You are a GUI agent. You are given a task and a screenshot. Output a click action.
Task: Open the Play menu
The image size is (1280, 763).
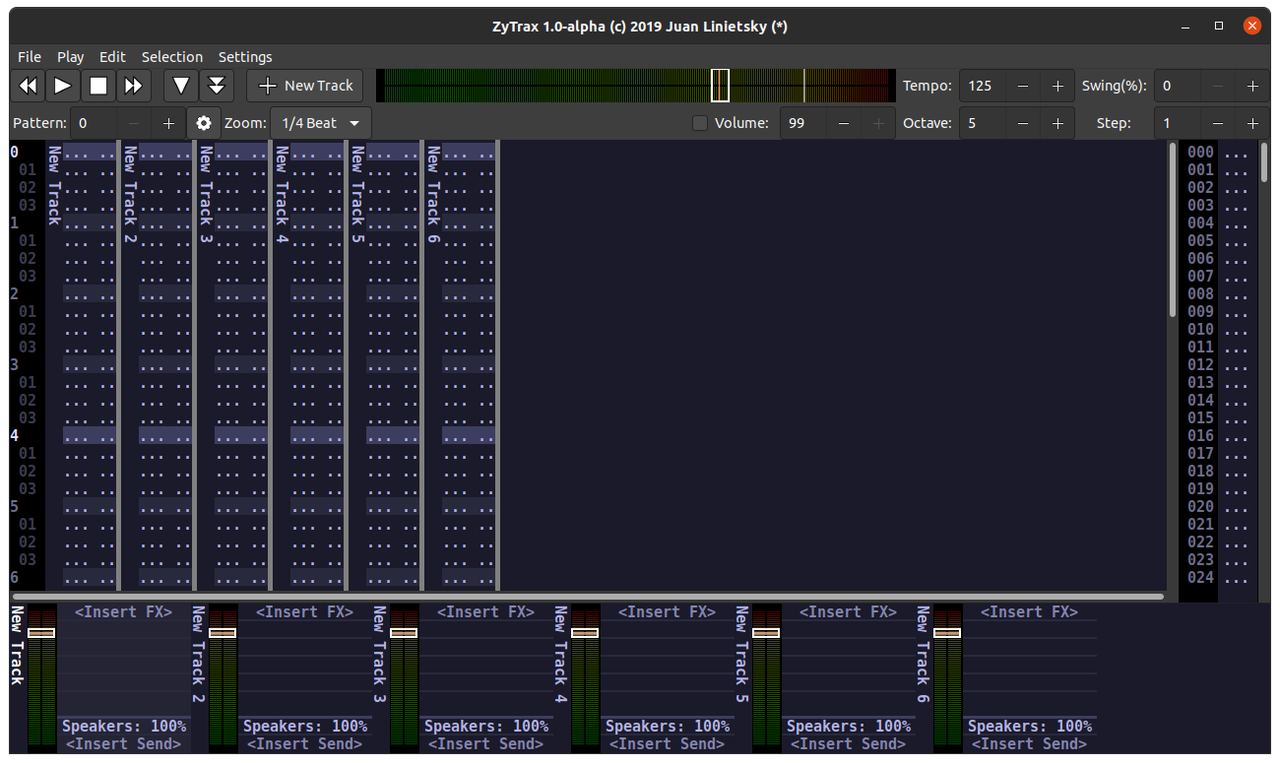point(70,57)
